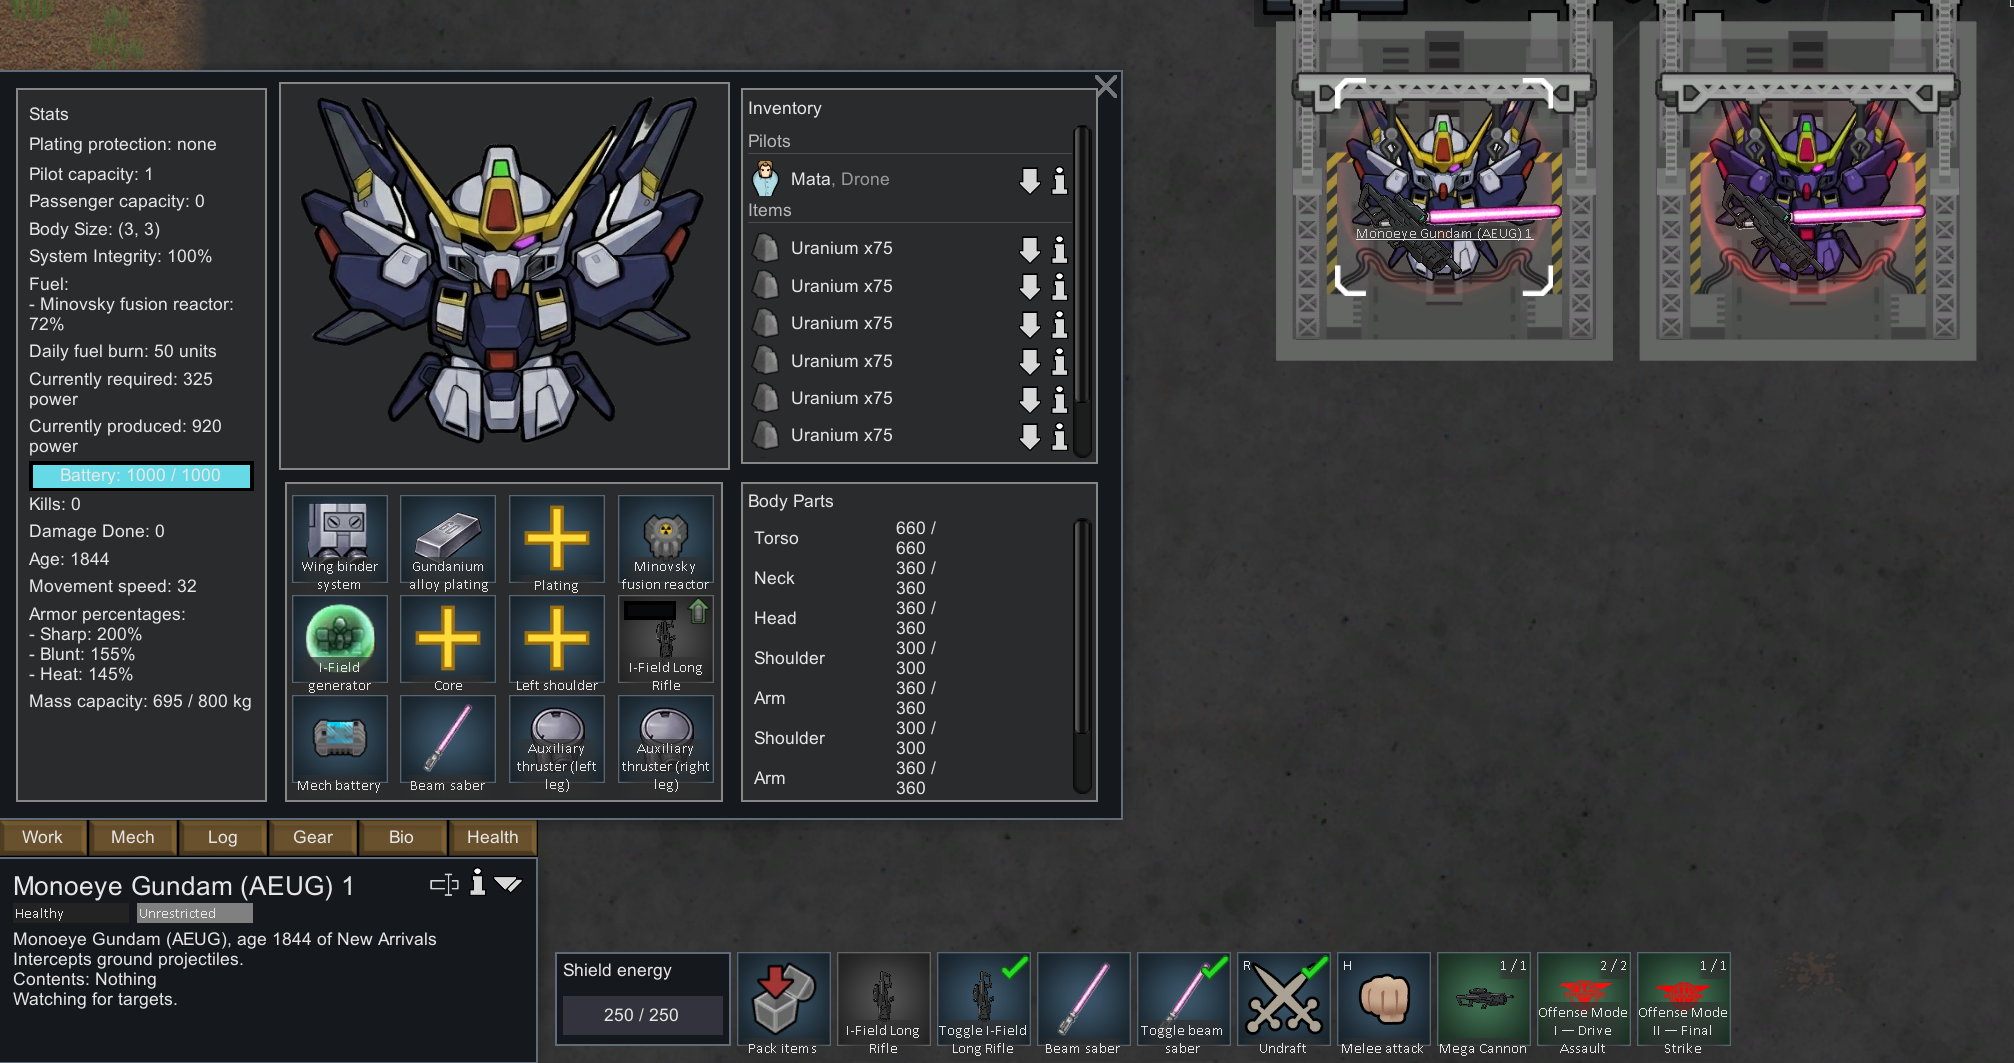The image size is (2014, 1063).
Task: Open the Gear tab
Action: coord(313,837)
